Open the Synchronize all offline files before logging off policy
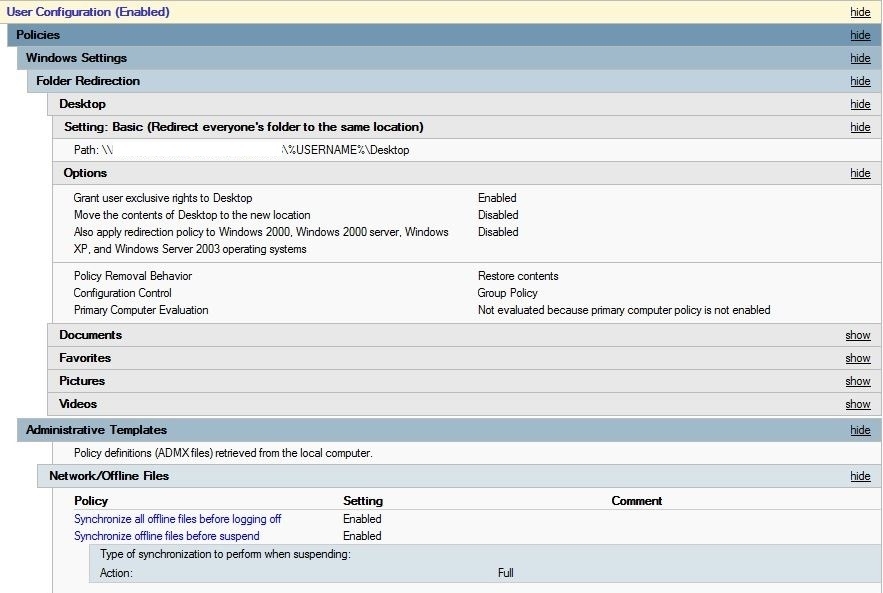The height and width of the screenshot is (593, 883). click(x=177, y=519)
